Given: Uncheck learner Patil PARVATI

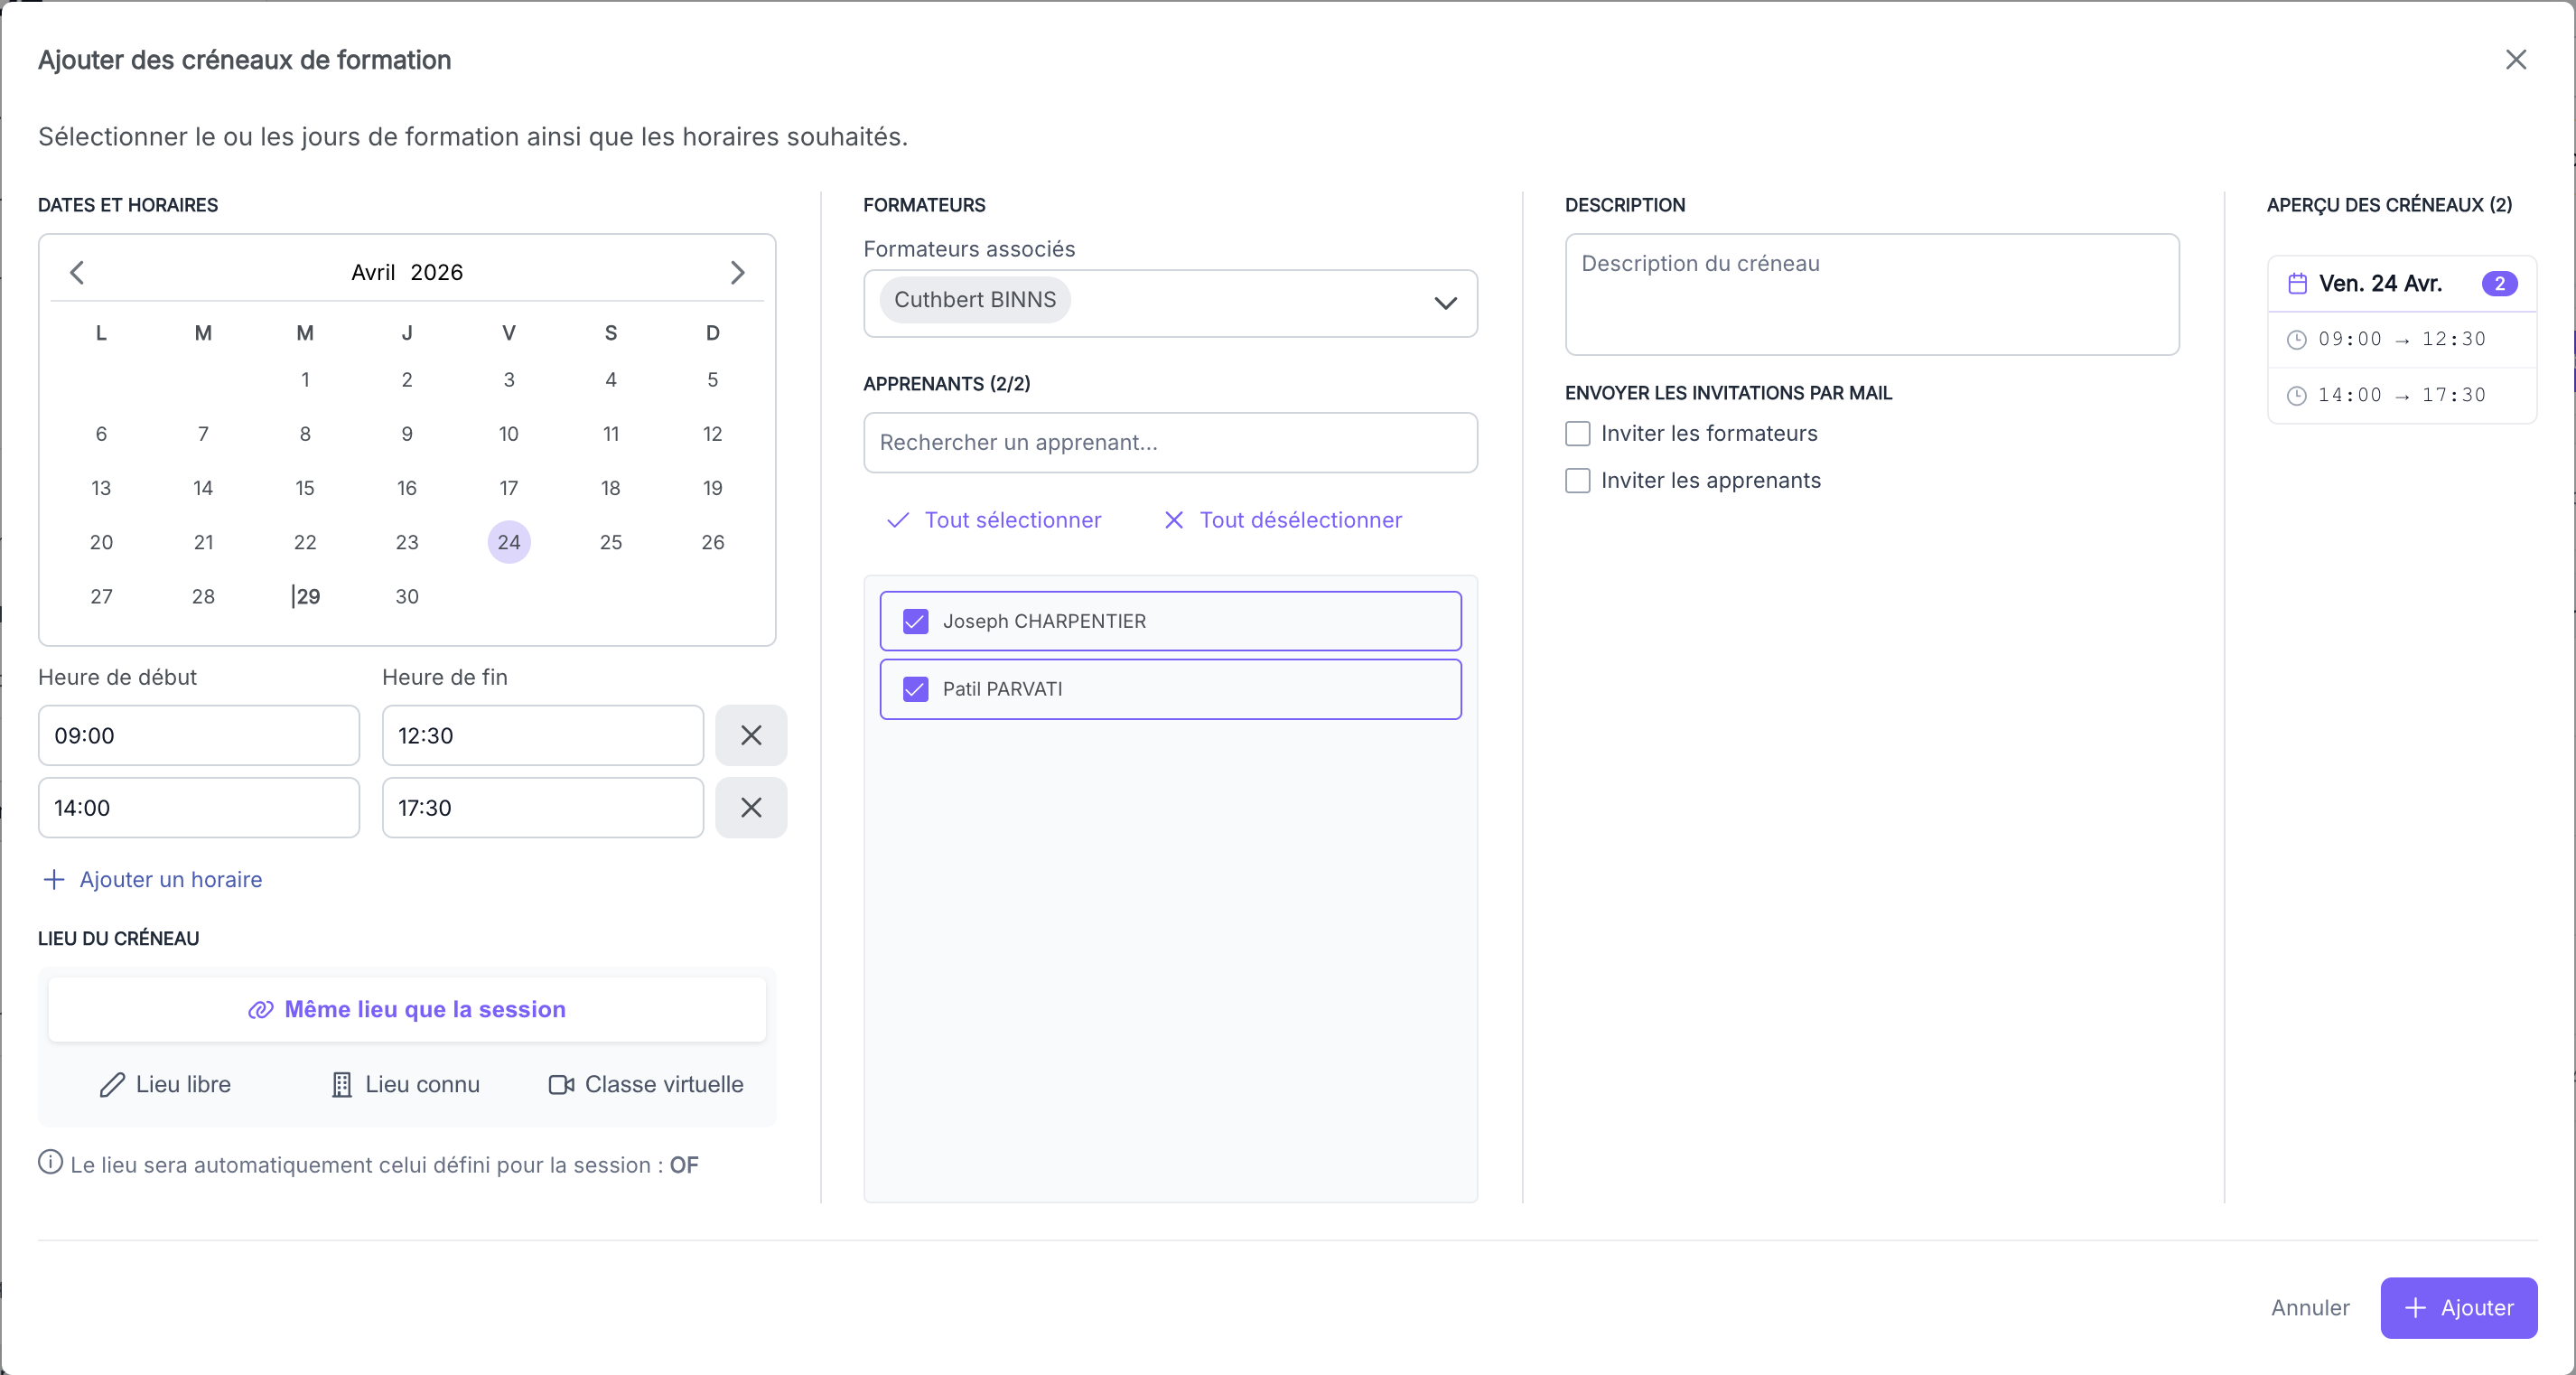Looking at the screenshot, I should (915, 689).
